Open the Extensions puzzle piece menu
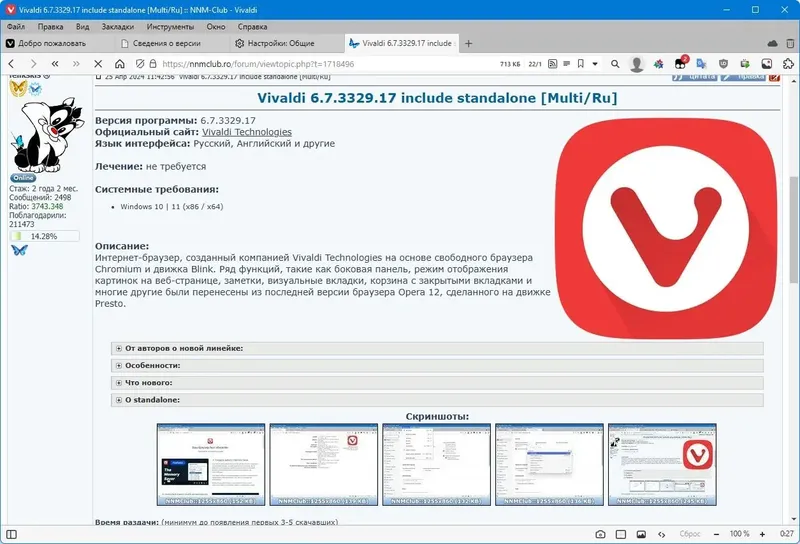This screenshot has height=544, width=800. click(788, 64)
